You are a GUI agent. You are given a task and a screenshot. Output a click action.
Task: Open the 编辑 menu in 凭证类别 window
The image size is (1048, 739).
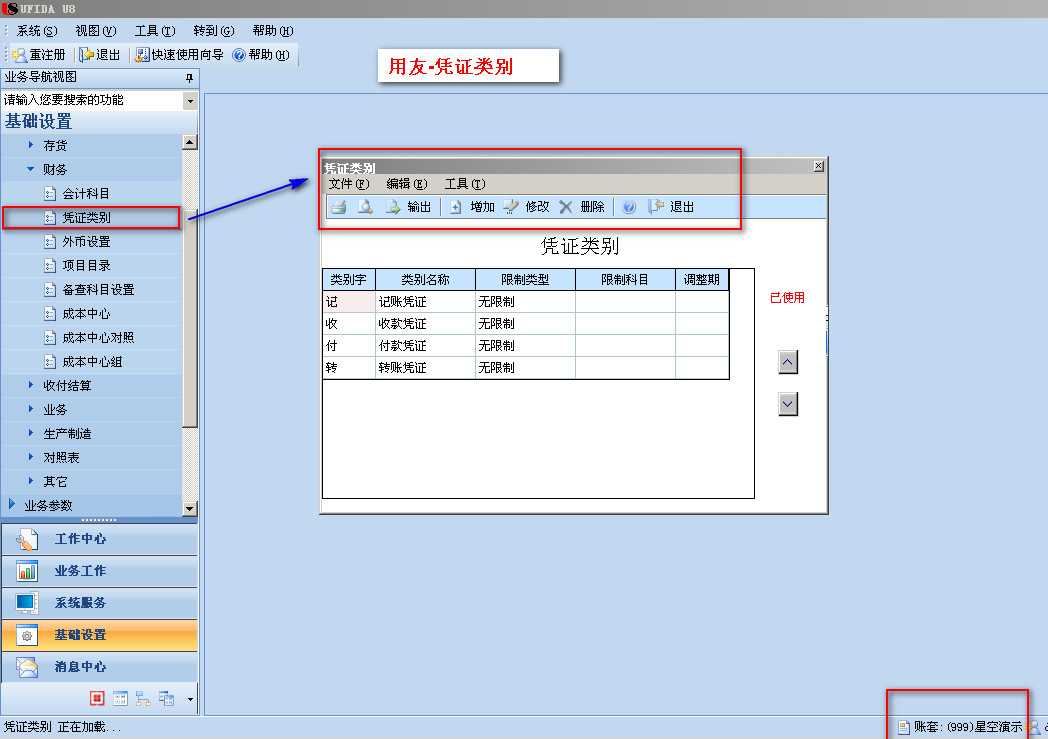[406, 184]
